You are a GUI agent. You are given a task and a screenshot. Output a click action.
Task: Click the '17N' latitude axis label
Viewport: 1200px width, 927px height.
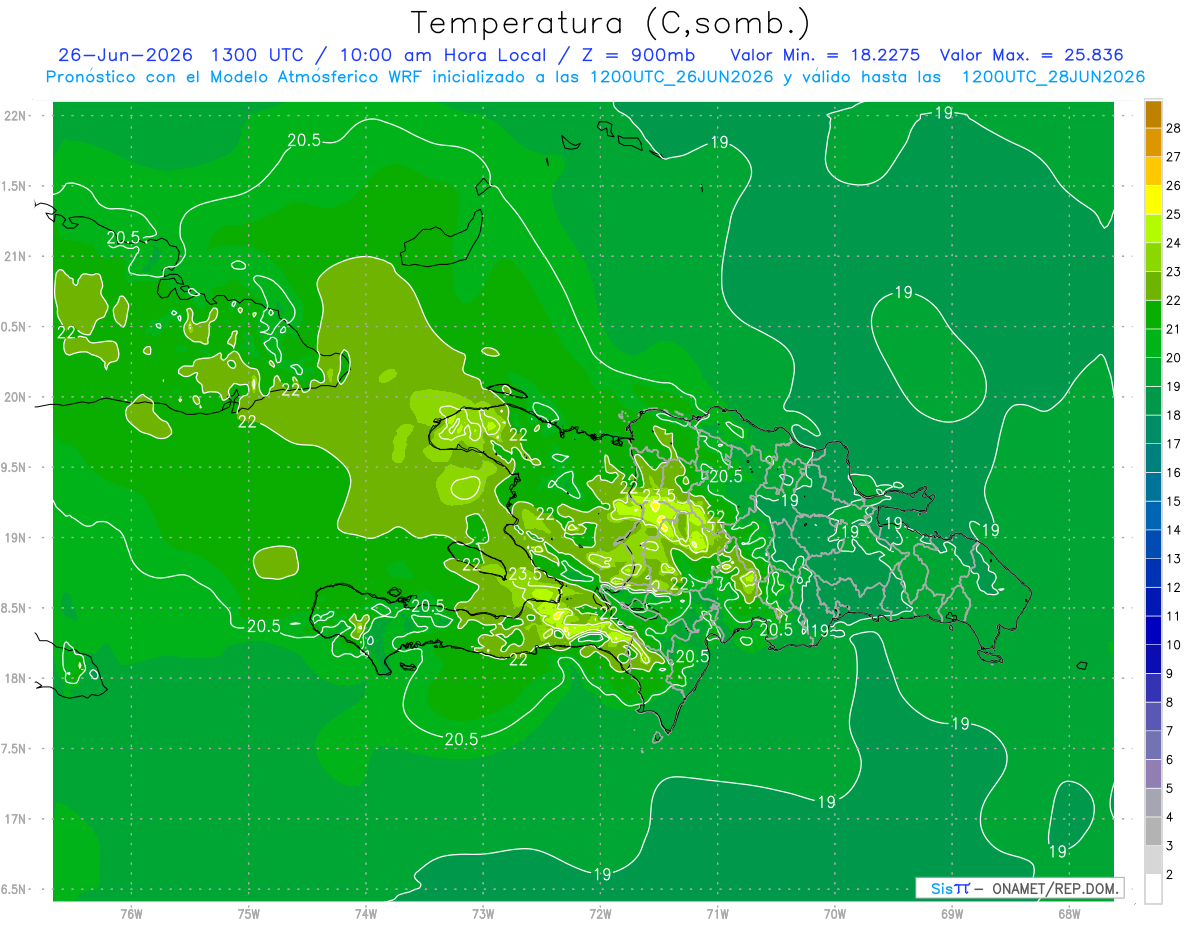[17, 819]
